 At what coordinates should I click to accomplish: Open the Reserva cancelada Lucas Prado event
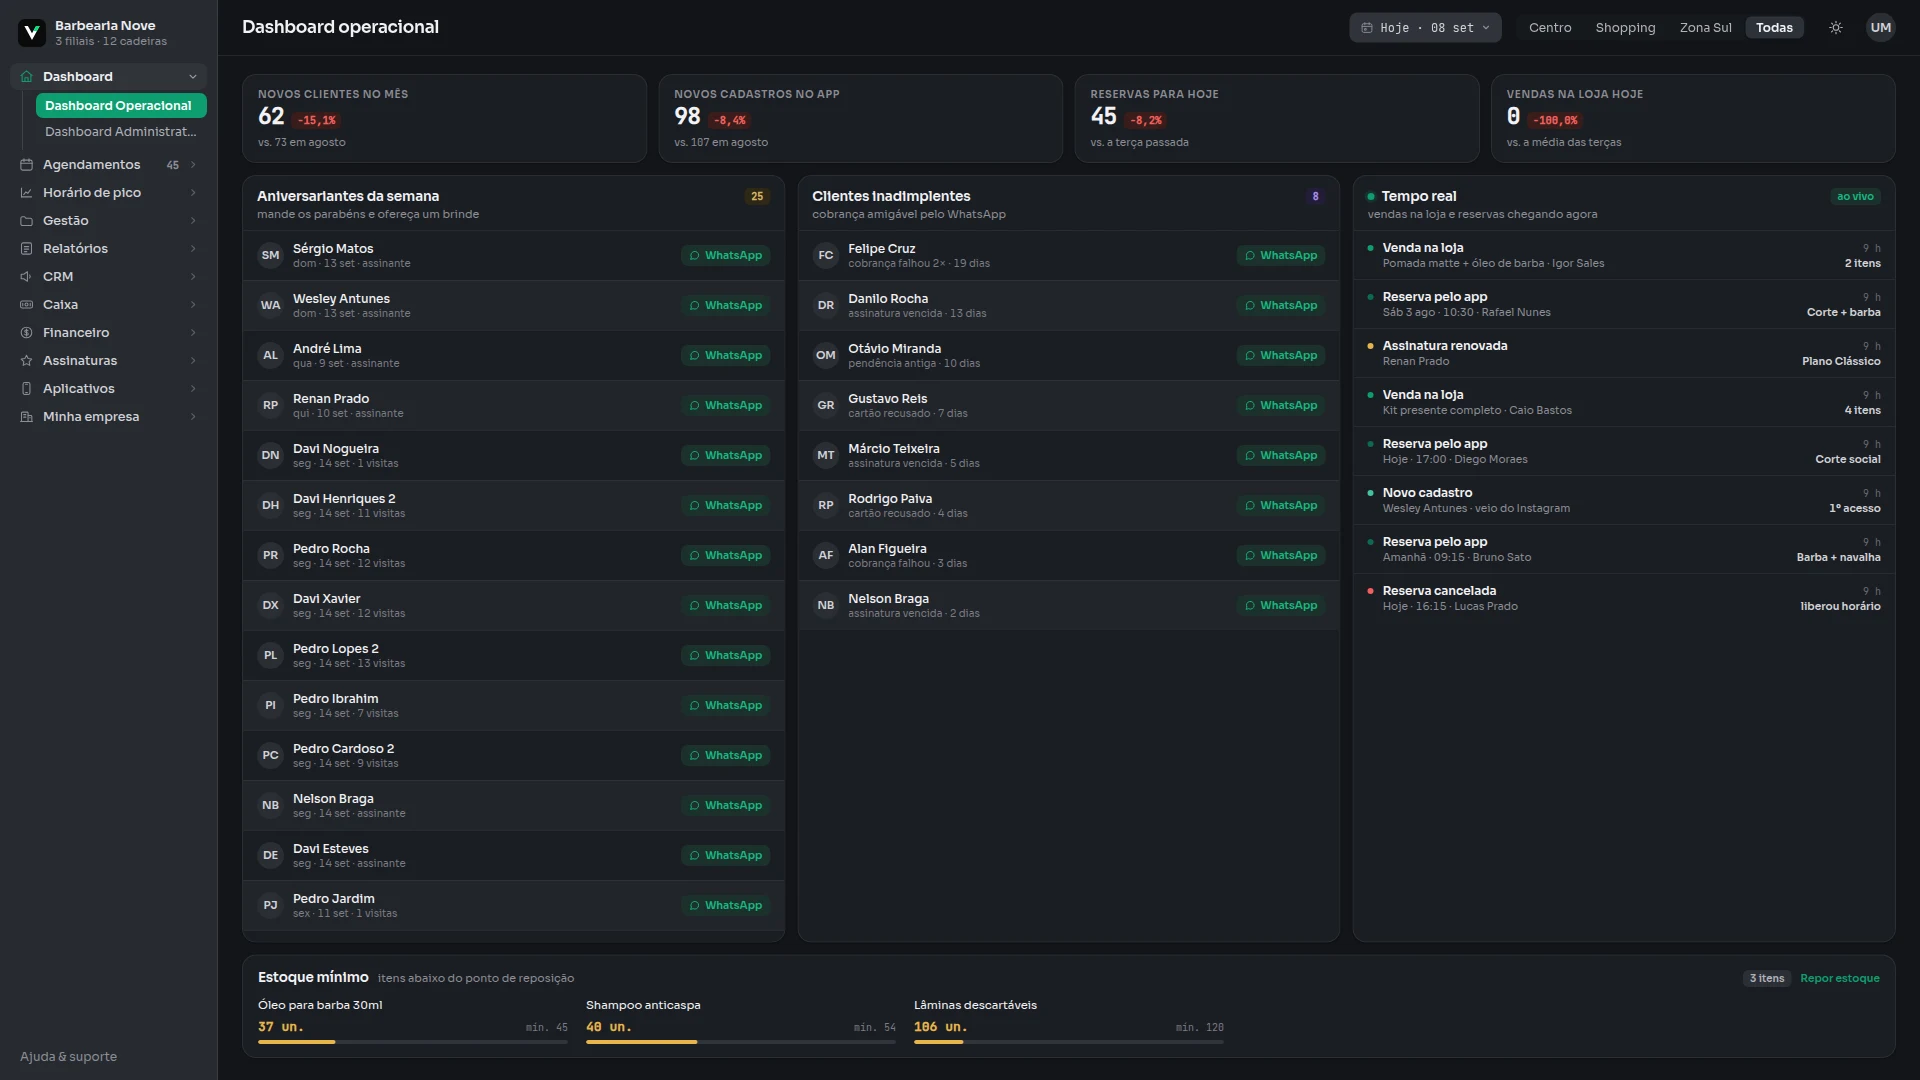point(1624,598)
